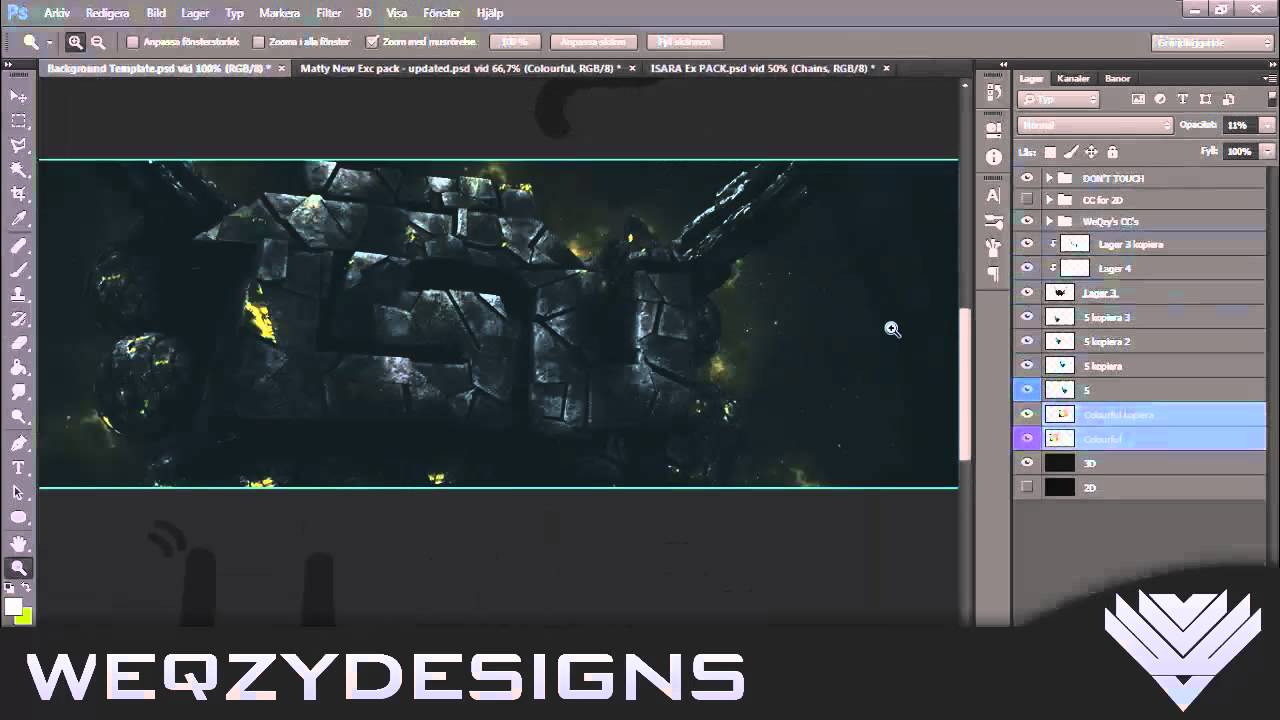Hide the S kopiera 3 layer
This screenshot has width=1280, height=720.
click(x=1027, y=317)
